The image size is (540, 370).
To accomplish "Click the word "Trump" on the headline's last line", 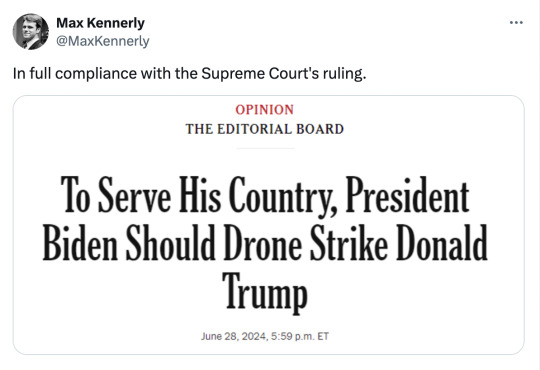I will (x=264, y=291).
